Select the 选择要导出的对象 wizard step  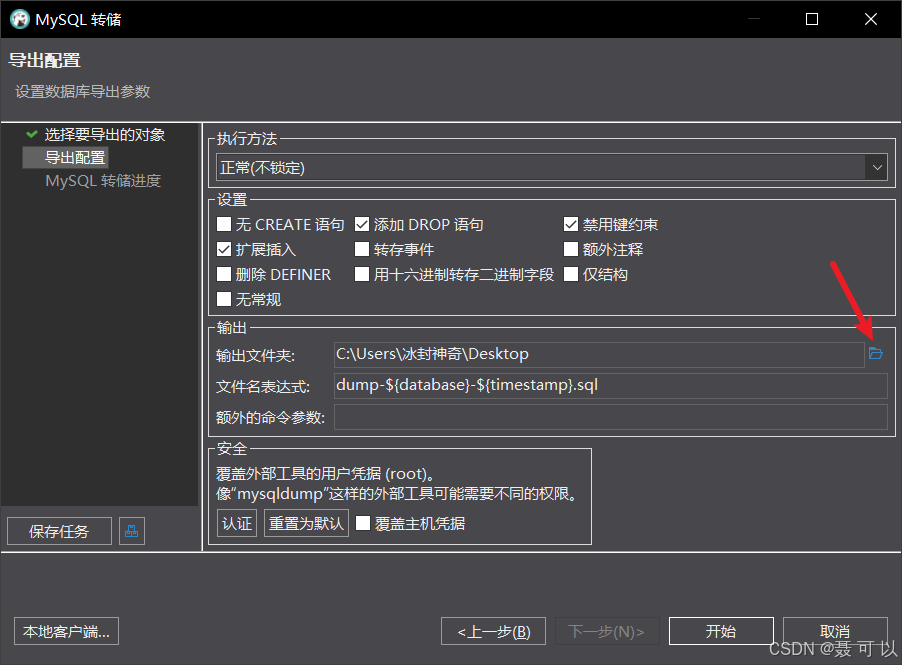pos(105,135)
